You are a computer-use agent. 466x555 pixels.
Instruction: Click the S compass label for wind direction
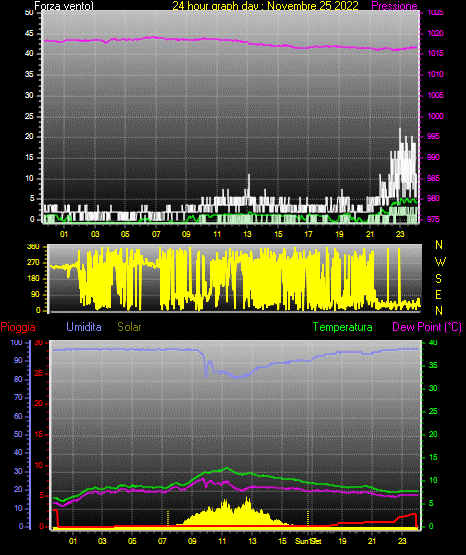[438, 279]
